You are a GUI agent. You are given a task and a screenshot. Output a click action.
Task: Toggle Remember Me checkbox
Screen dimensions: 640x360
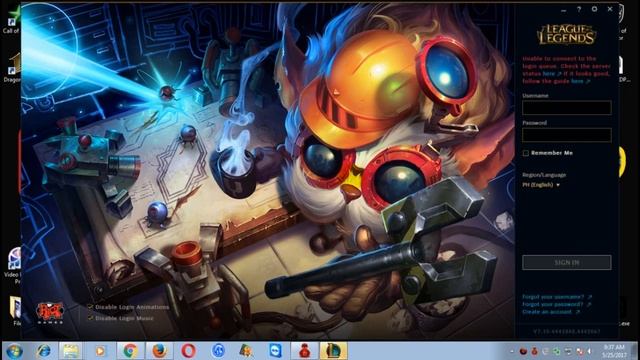526,153
